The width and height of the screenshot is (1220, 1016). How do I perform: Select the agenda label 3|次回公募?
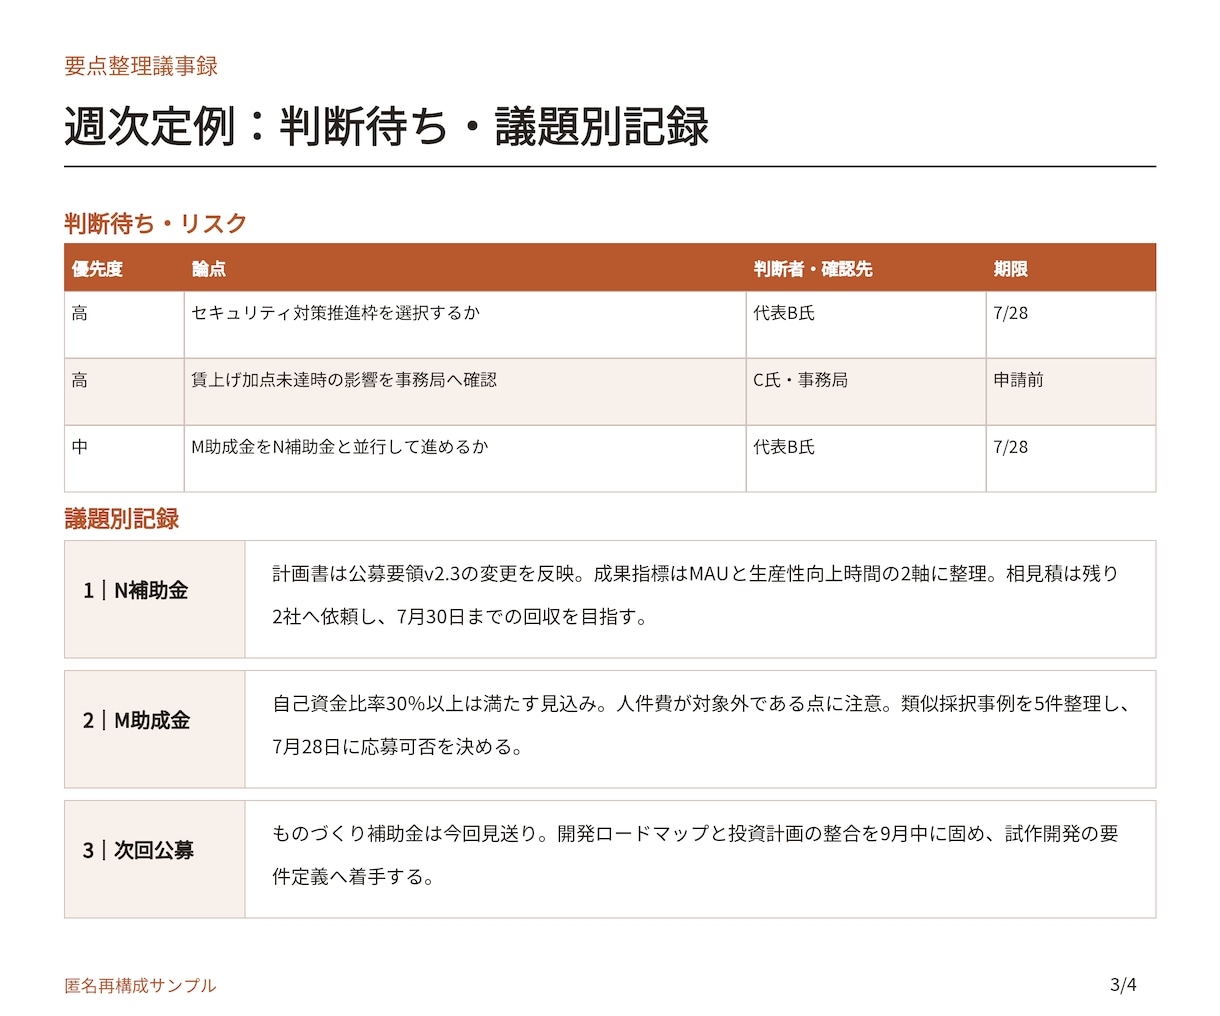[x=139, y=850]
